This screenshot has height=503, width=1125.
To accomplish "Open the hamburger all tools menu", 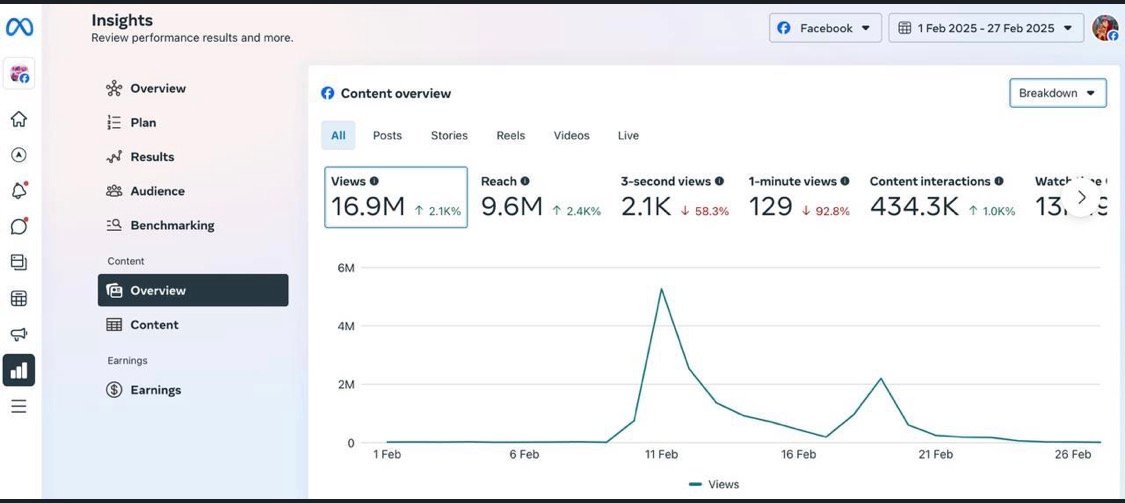I will (19, 406).
